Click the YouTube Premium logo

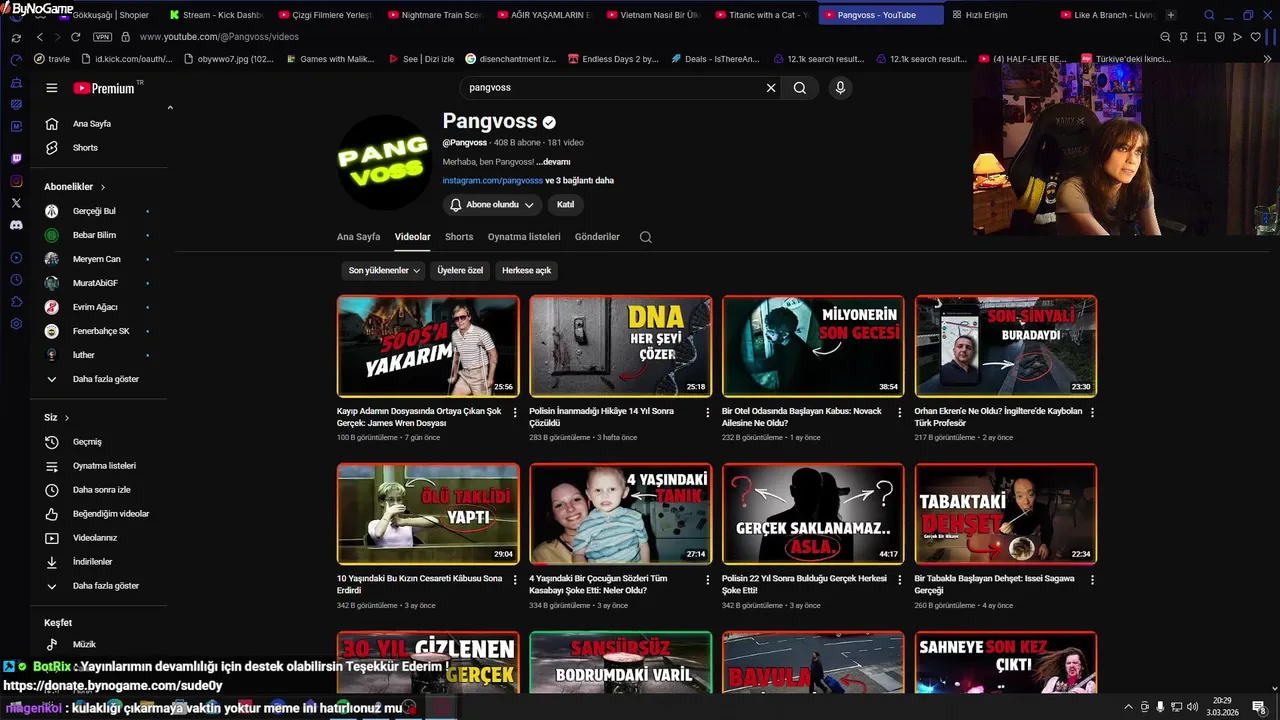(104, 88)
